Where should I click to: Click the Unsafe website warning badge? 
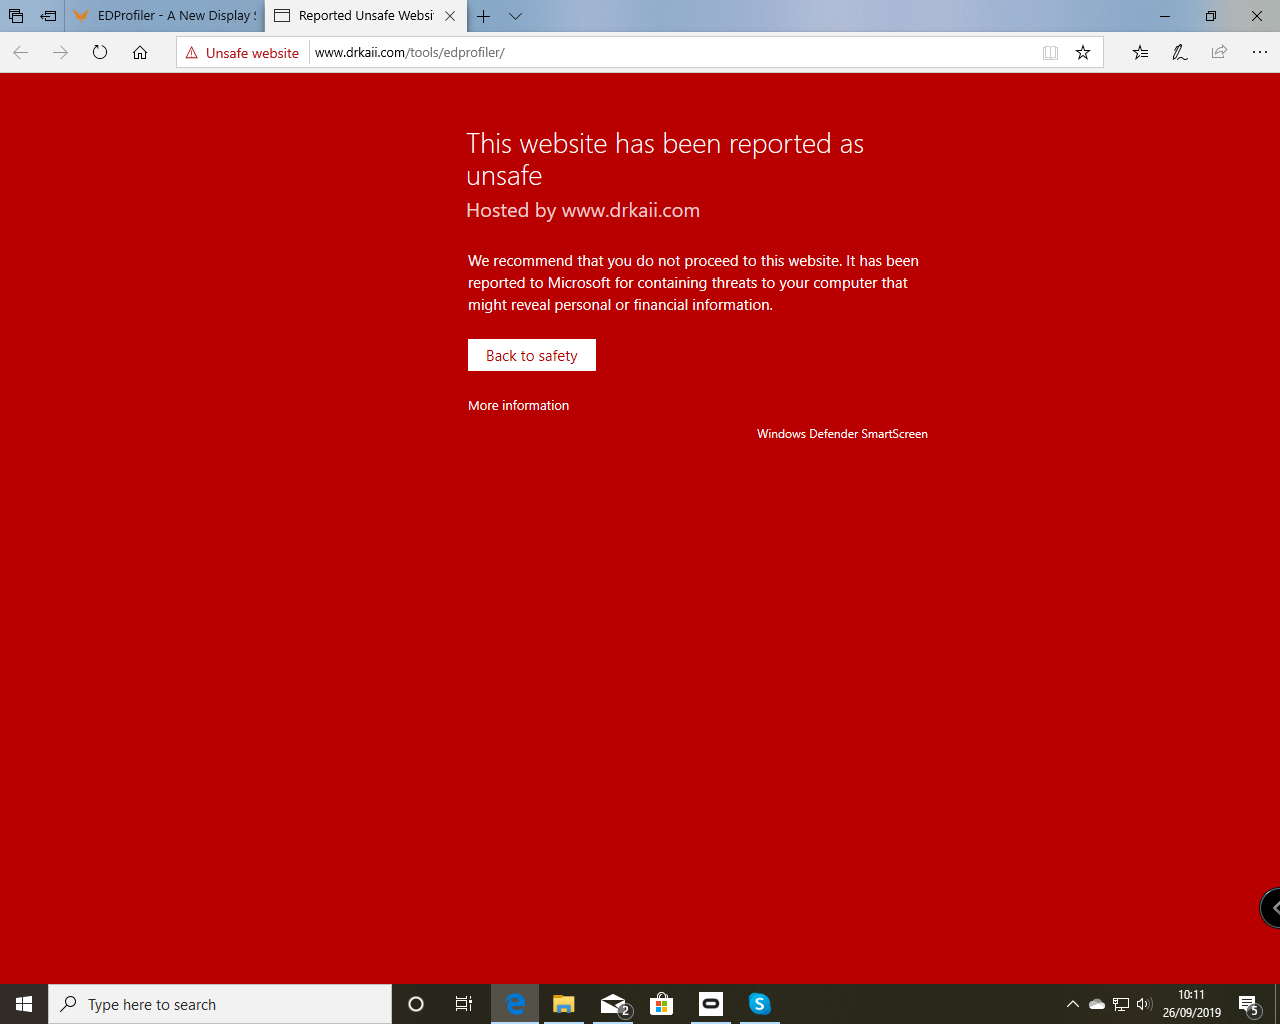point(242,53)
